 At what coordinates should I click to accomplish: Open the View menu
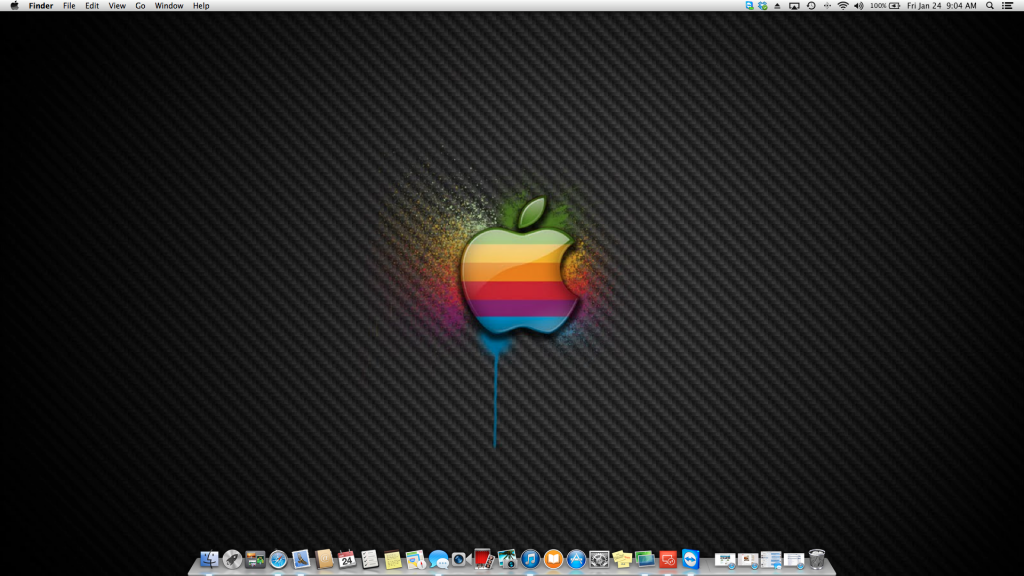(117, 5)
